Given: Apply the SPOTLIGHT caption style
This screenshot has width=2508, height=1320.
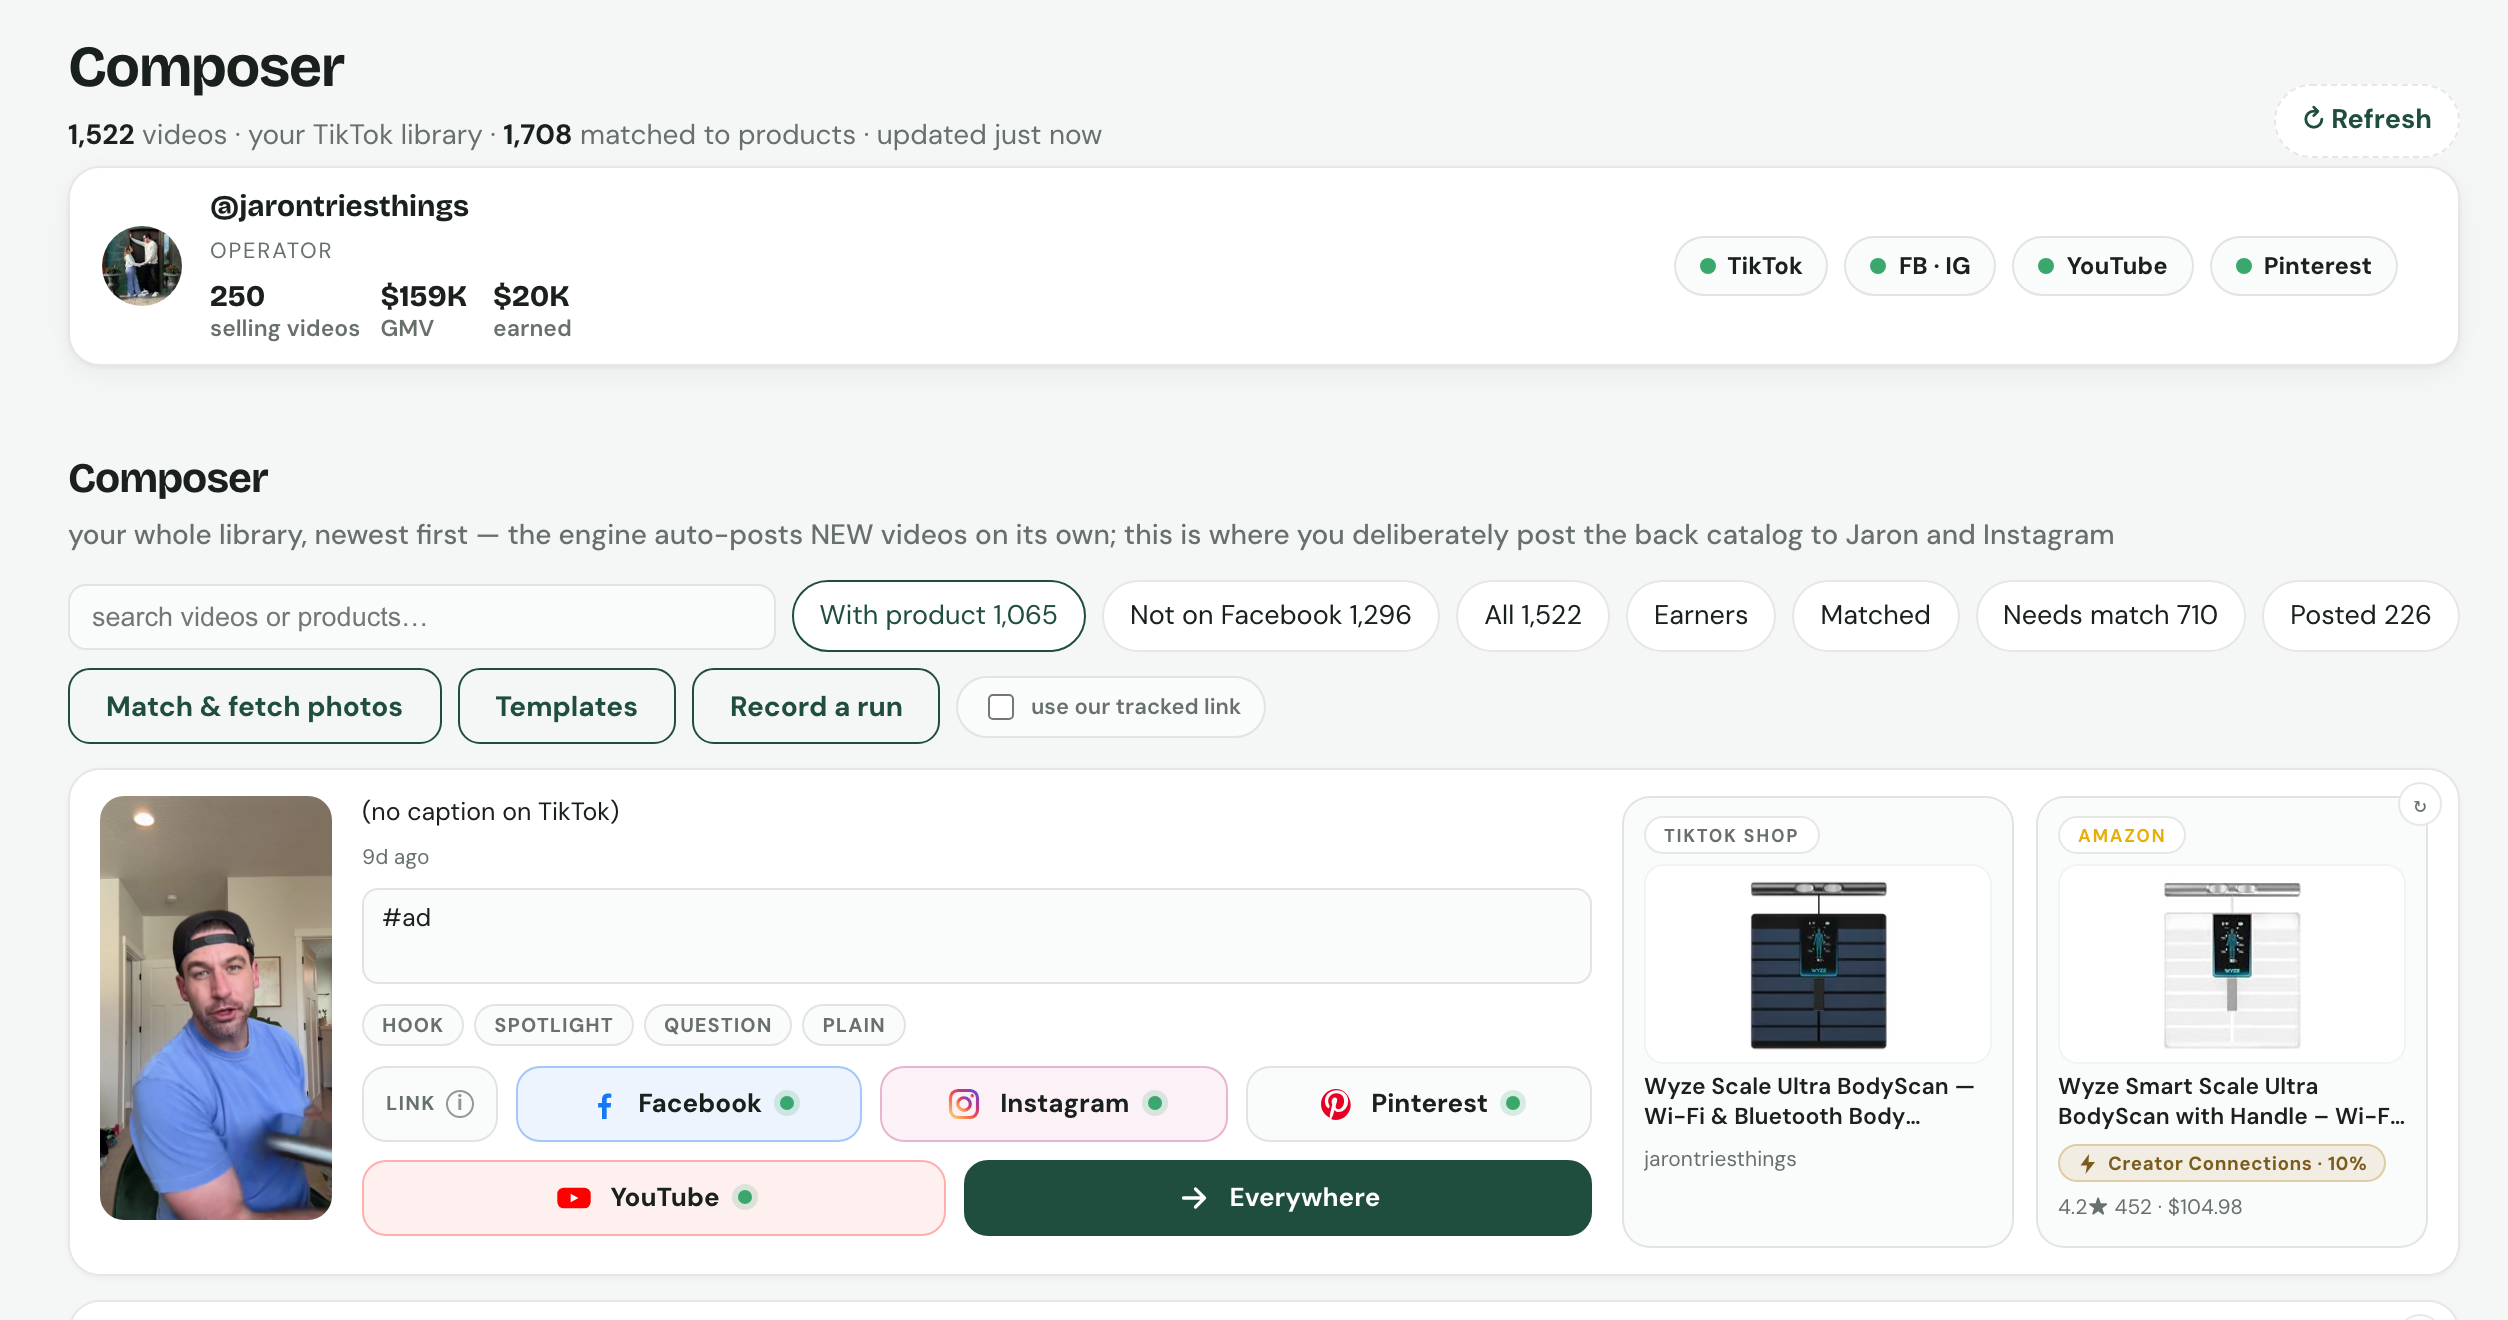Looking at the screenshot, I should point(553,1025).
